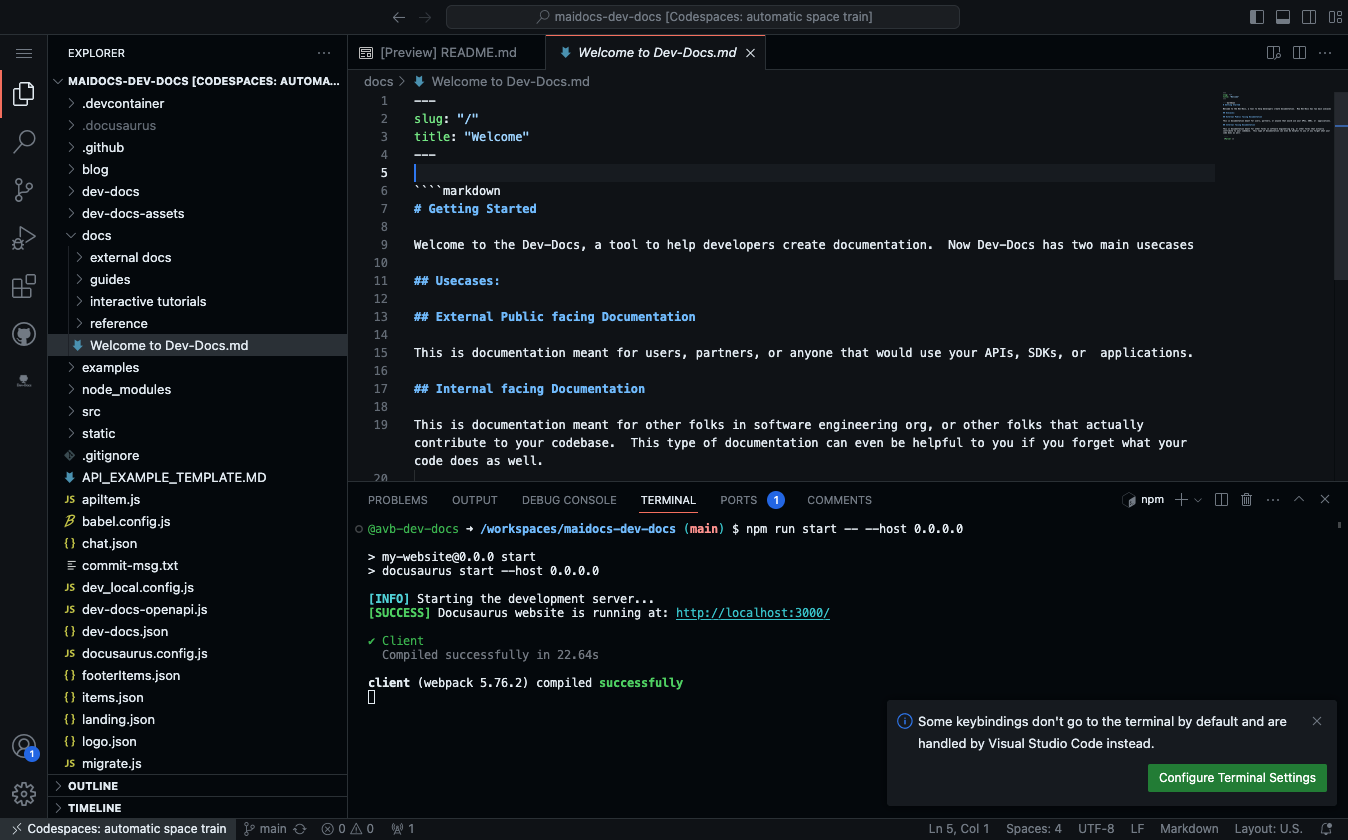Viewport: 1348px width, 840px height.
Task: Click the editor minimap
Action: click(1275, 120)
